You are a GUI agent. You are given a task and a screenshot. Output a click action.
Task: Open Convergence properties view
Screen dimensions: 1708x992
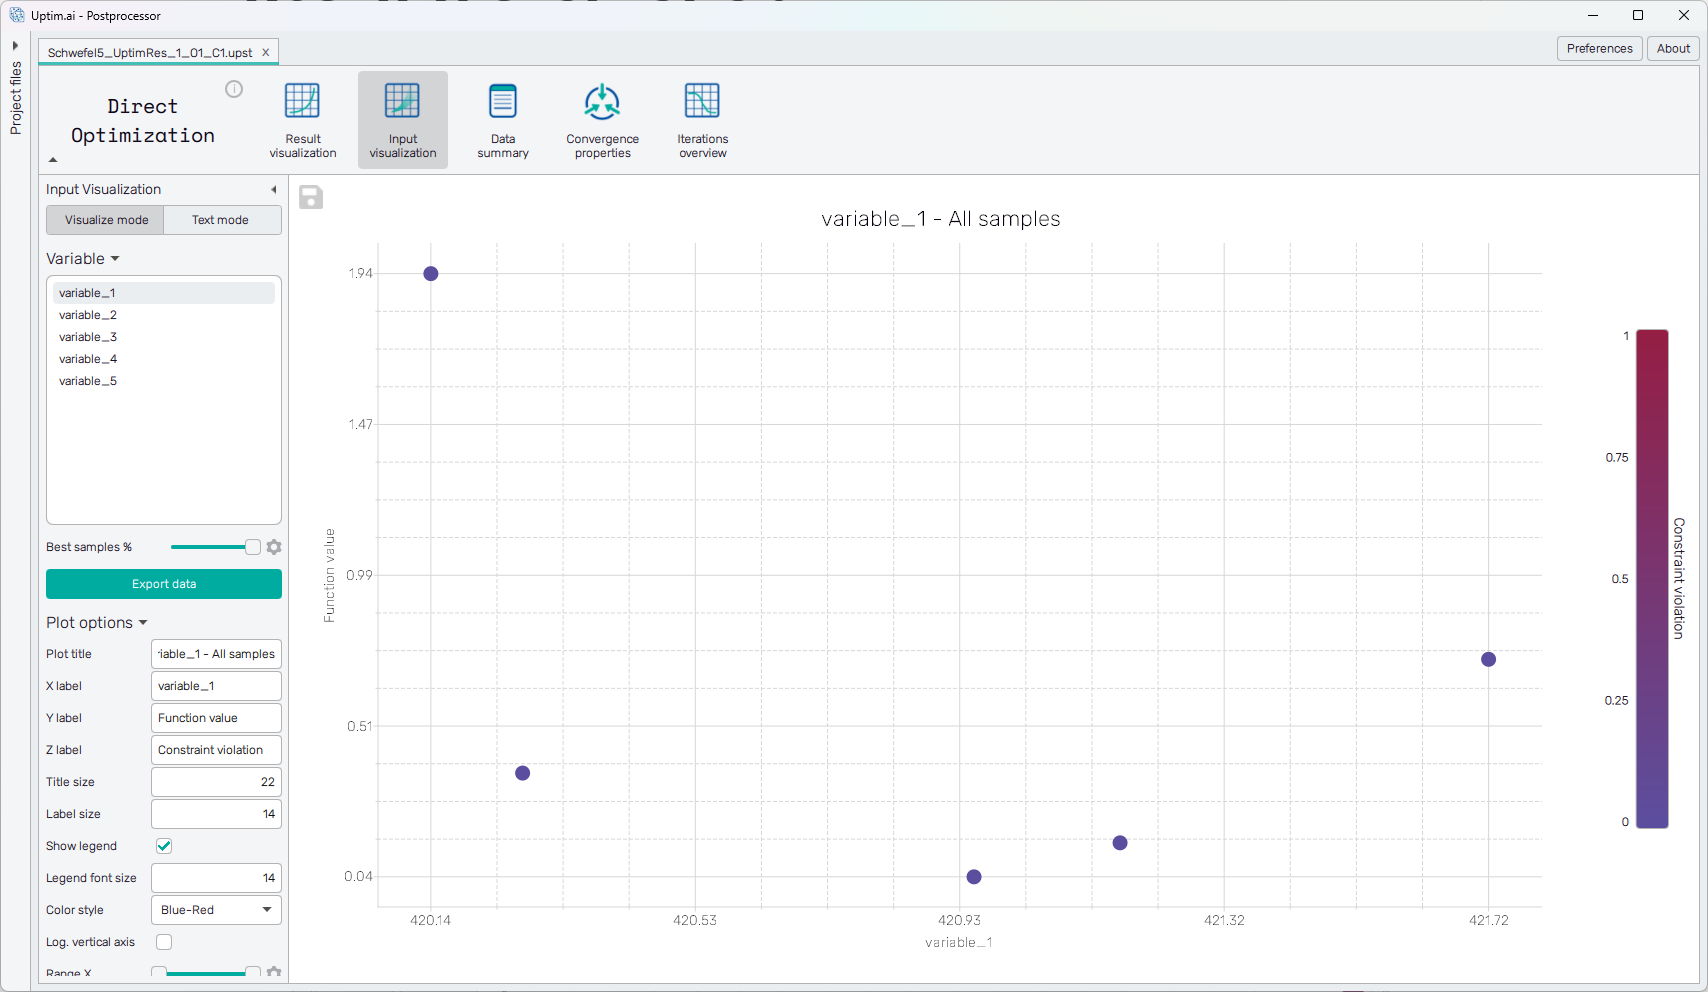pyautogui.click(x=602, y=120)
